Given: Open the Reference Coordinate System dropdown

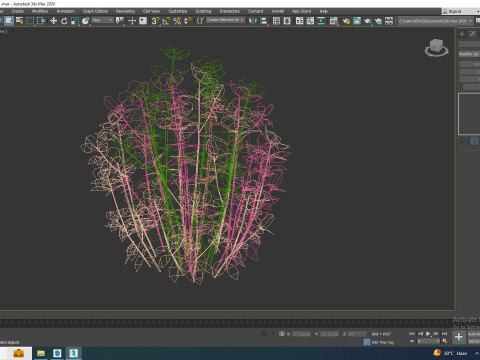Looking at the screenshot, I should click(103, 20).
